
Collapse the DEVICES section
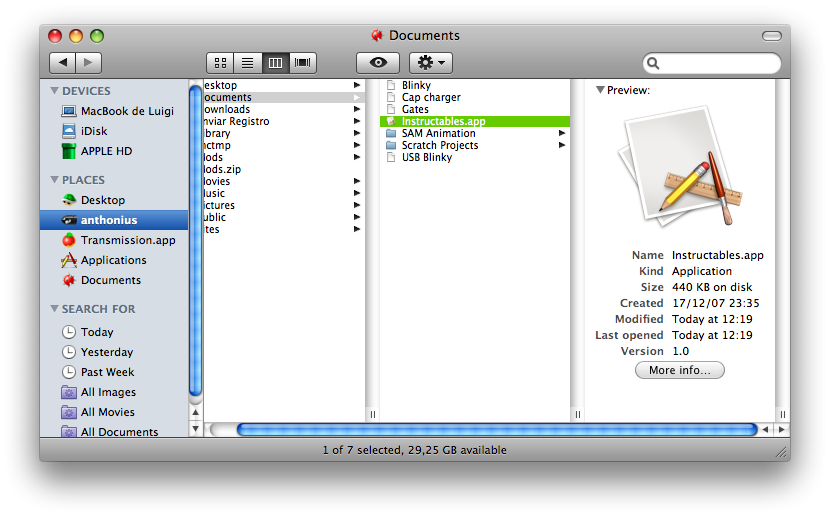[54, 90]
